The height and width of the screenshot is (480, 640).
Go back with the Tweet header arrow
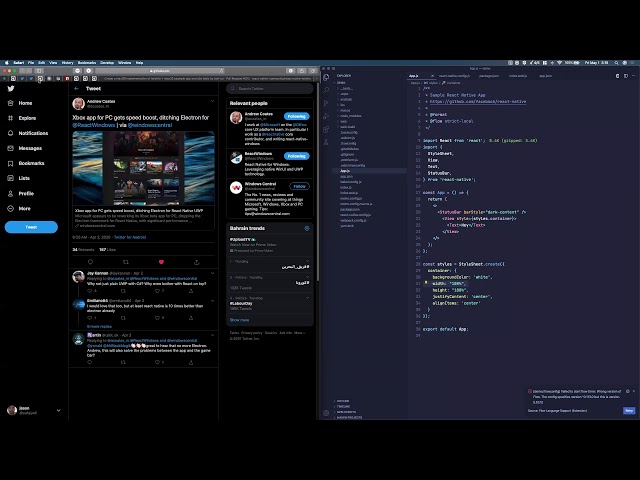pyautogui.click(x=76, y=88)
